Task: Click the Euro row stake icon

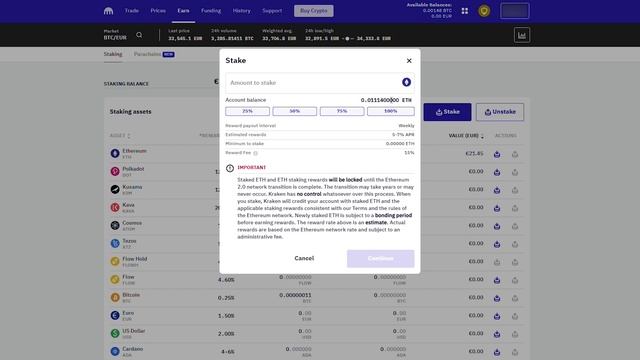Action: 497,316
